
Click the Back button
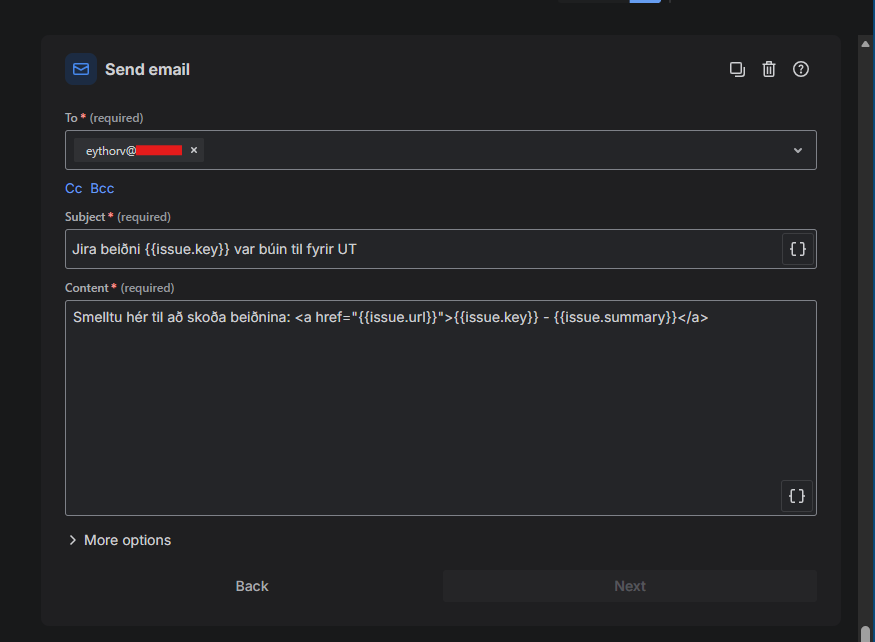tap(251, 586)
